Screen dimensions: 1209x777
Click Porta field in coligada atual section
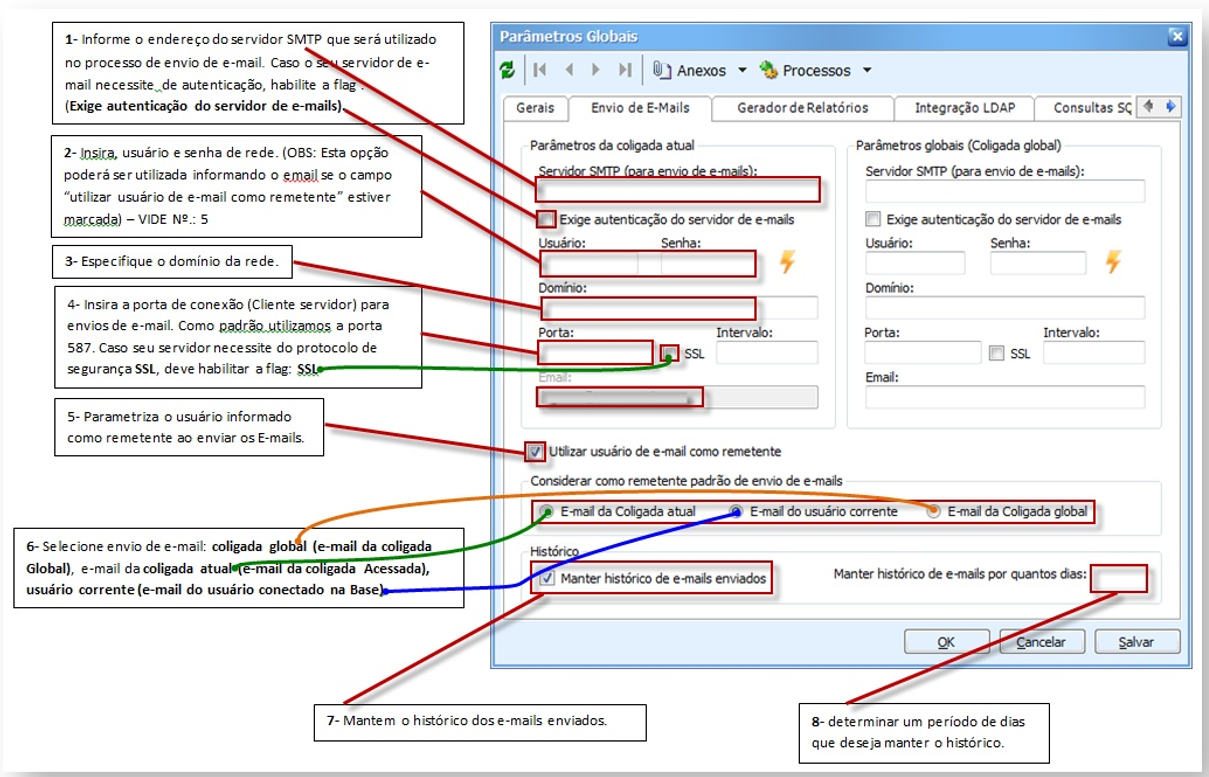(597, 352)
